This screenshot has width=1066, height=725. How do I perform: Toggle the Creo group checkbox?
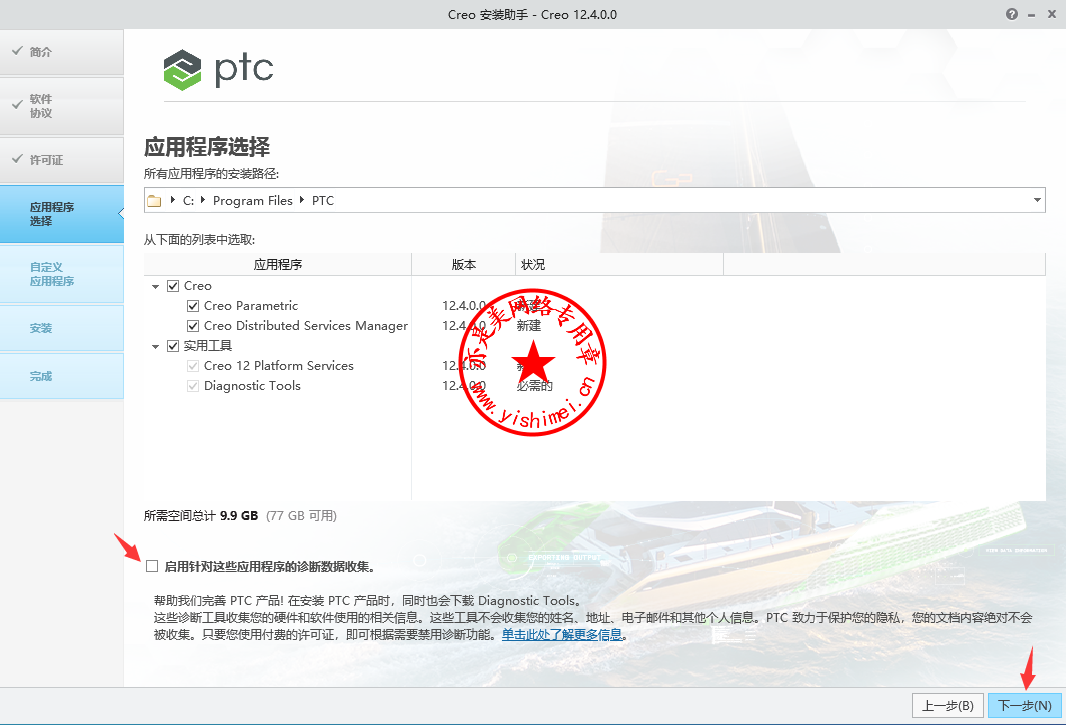click(x=173, y=286)
